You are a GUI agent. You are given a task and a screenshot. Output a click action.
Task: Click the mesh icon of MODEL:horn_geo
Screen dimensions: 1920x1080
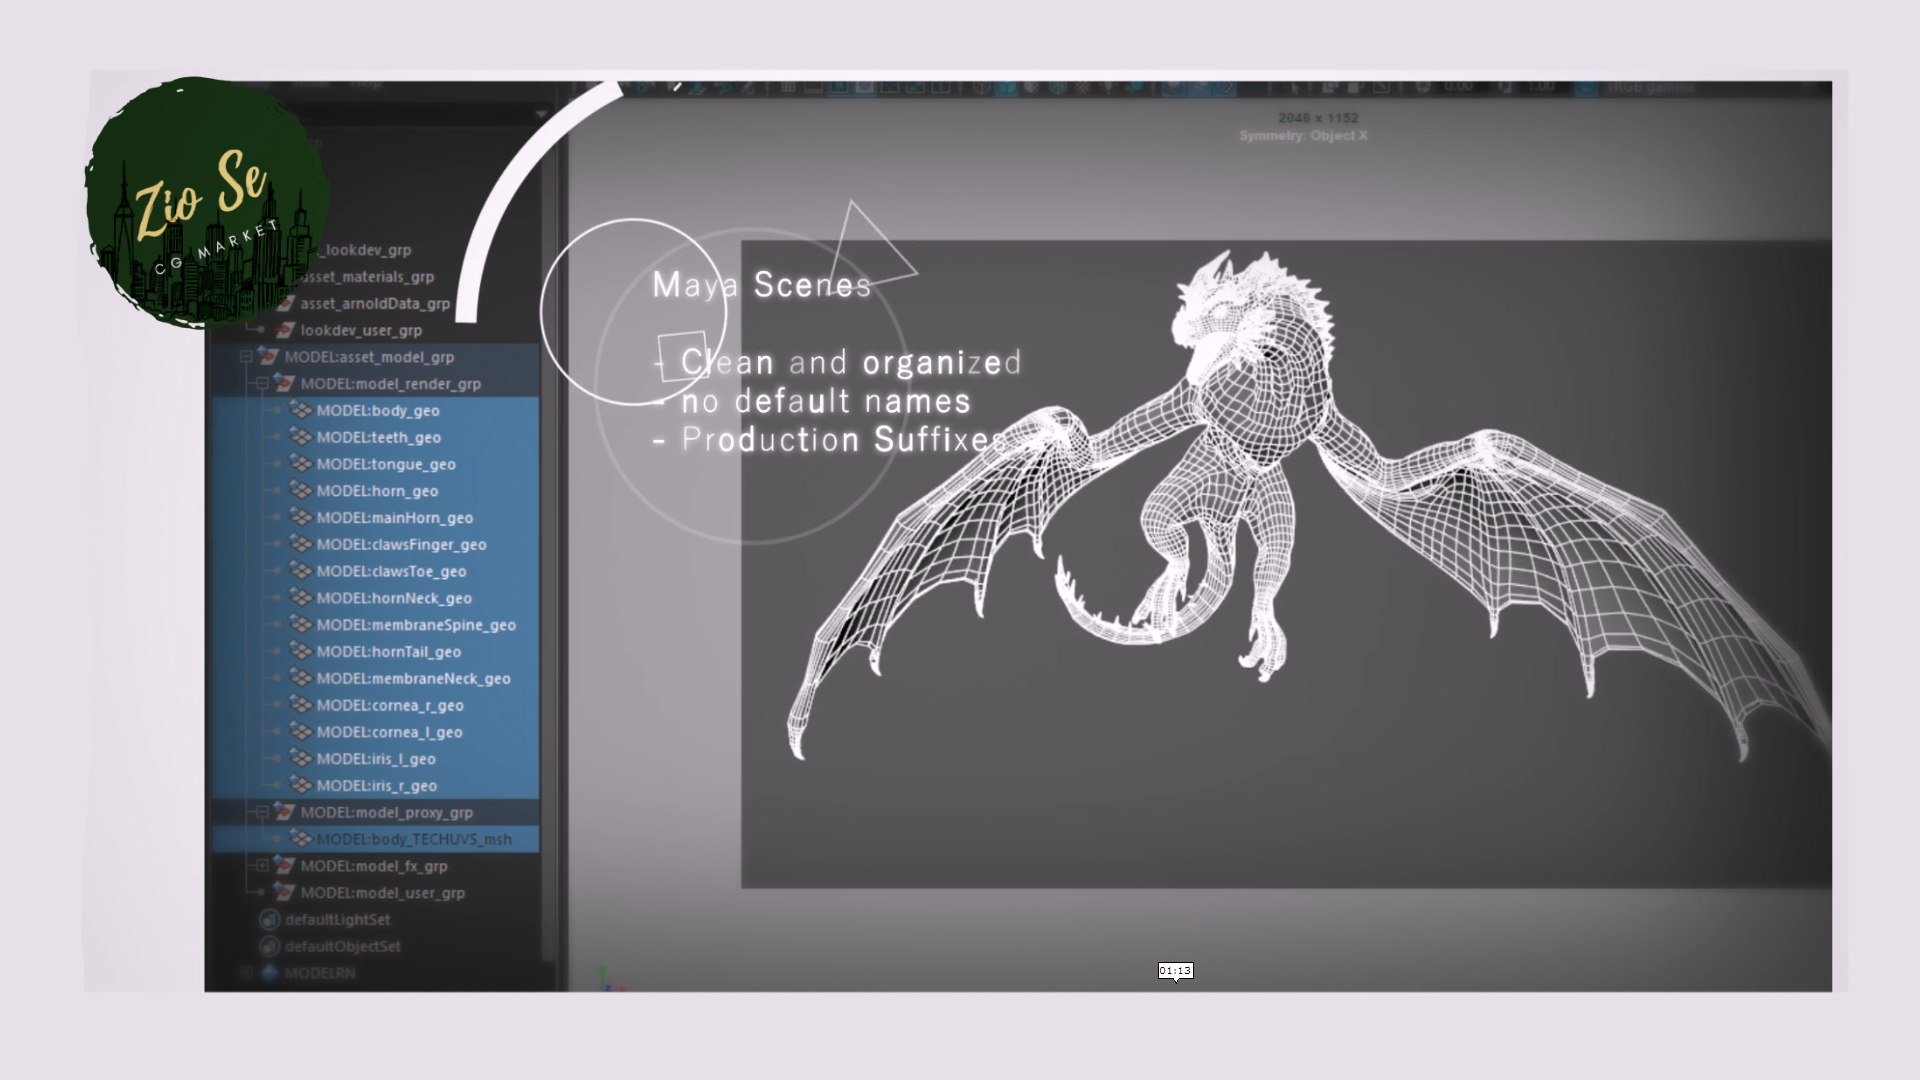[300, 490]
